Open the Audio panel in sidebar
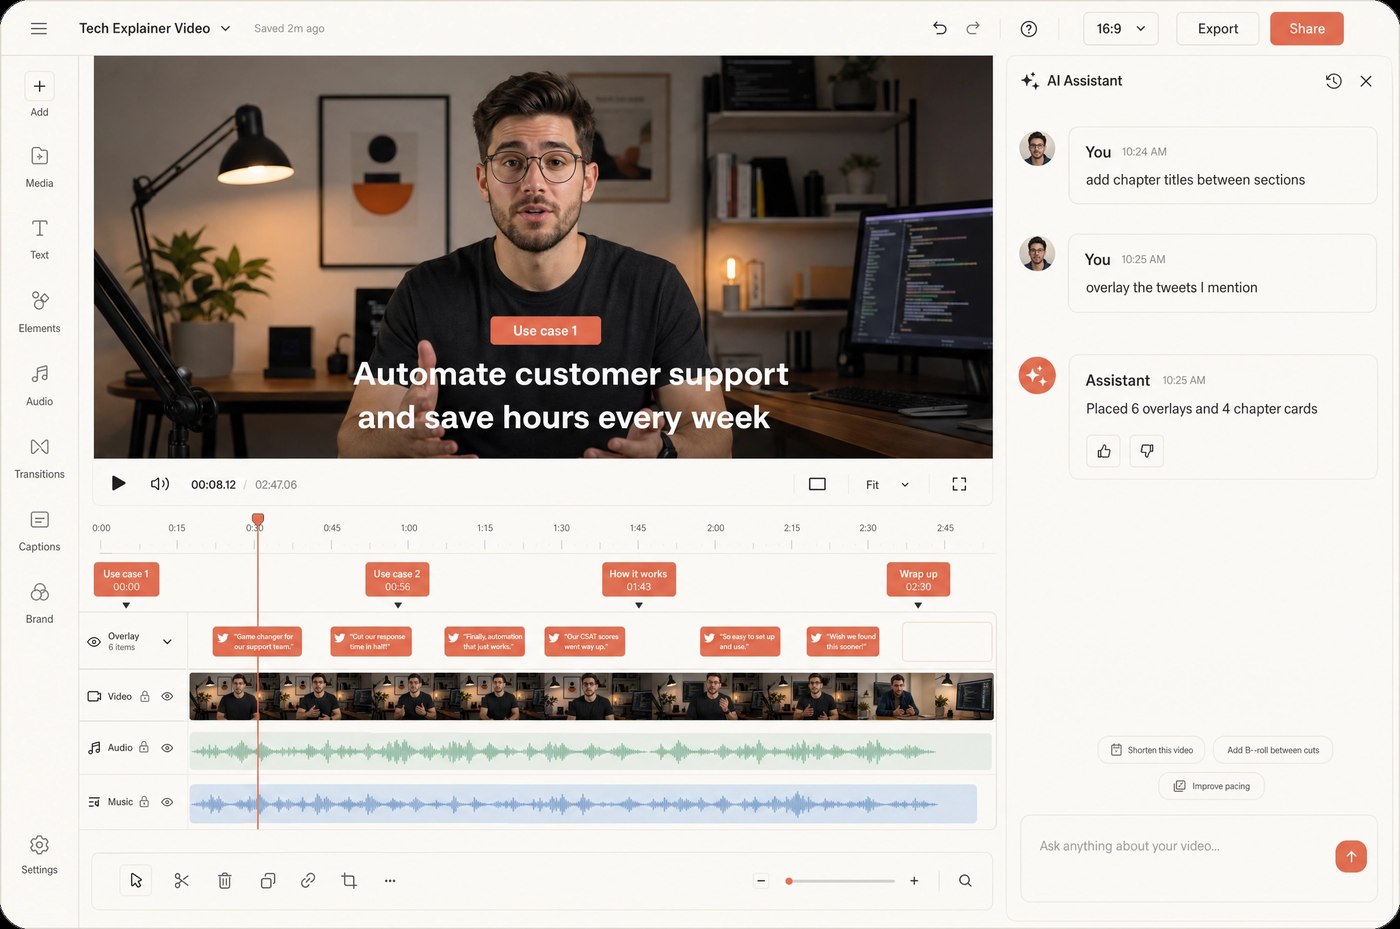 coord(39,384)
